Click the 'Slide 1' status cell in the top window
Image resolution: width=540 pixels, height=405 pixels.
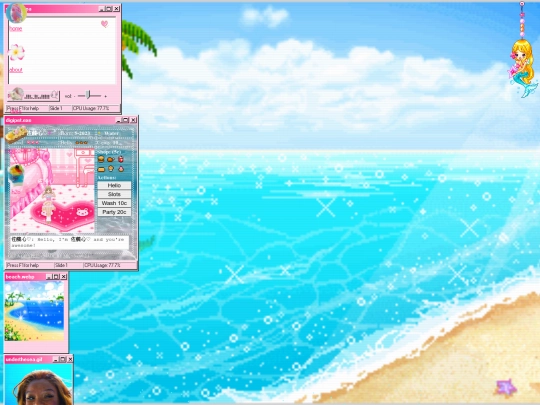[60, 108]
